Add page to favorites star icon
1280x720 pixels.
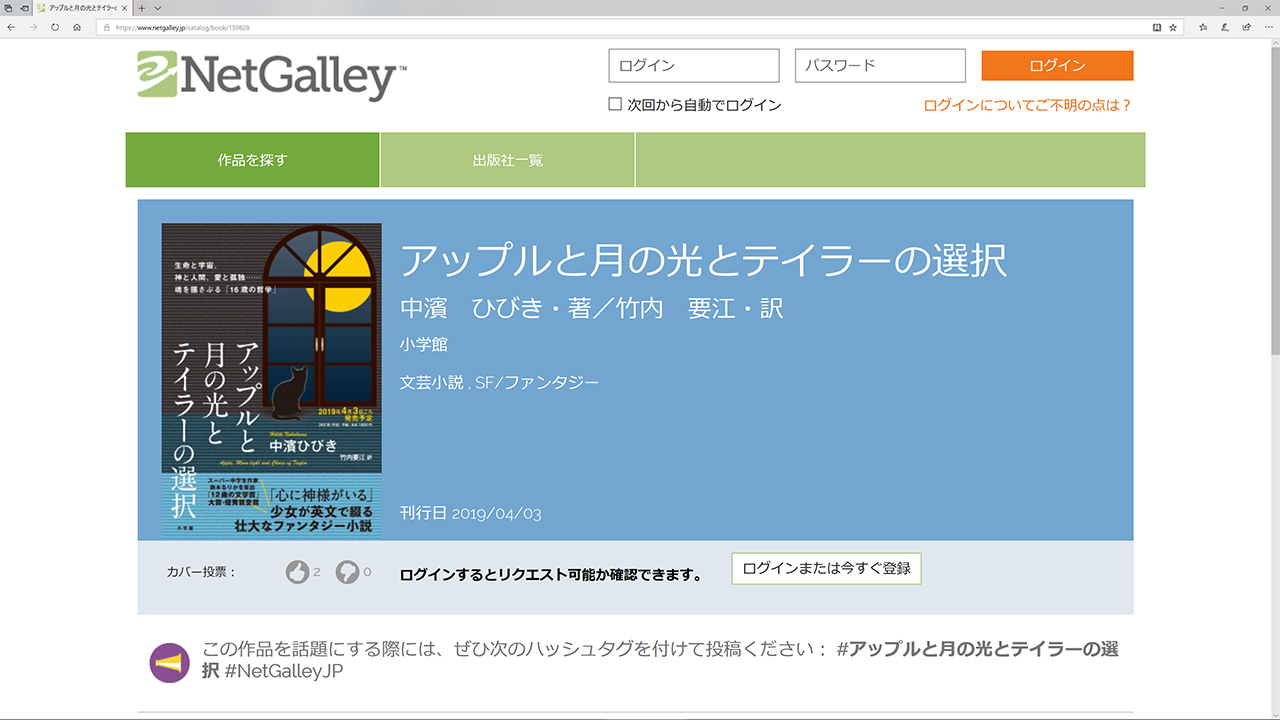[x=1173, y=27]
